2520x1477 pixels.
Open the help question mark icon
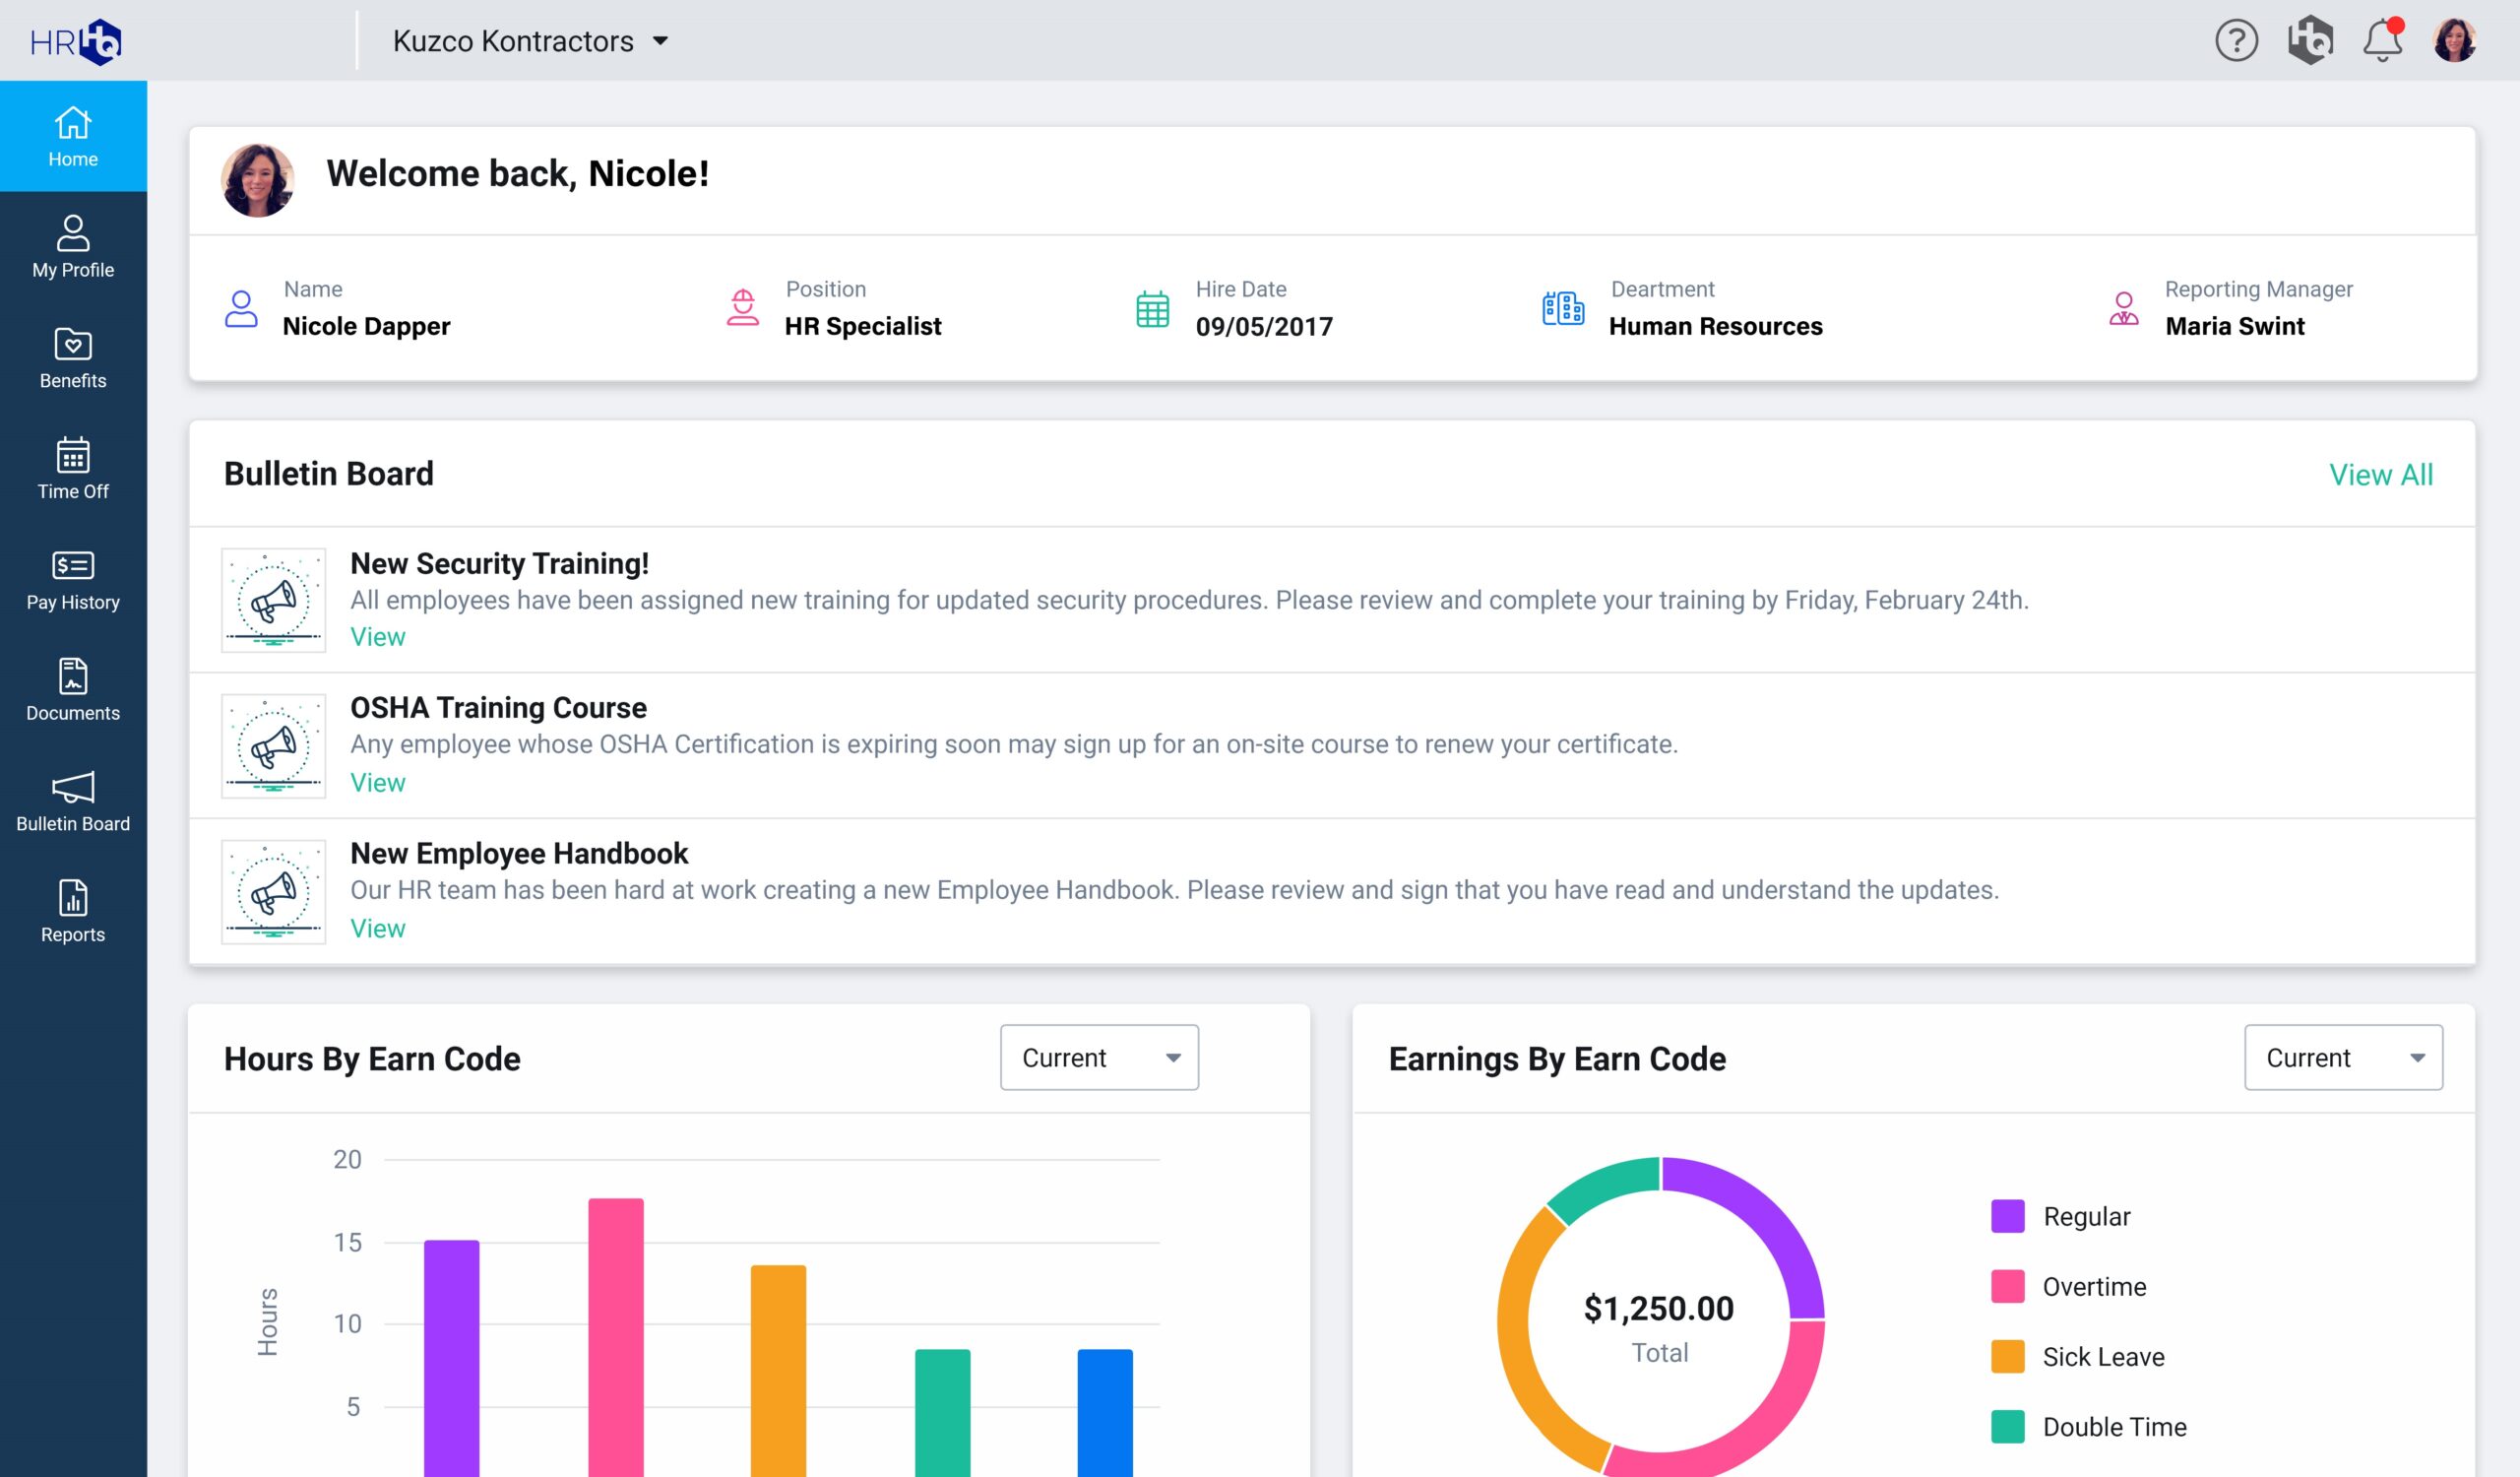point(2236,41)
